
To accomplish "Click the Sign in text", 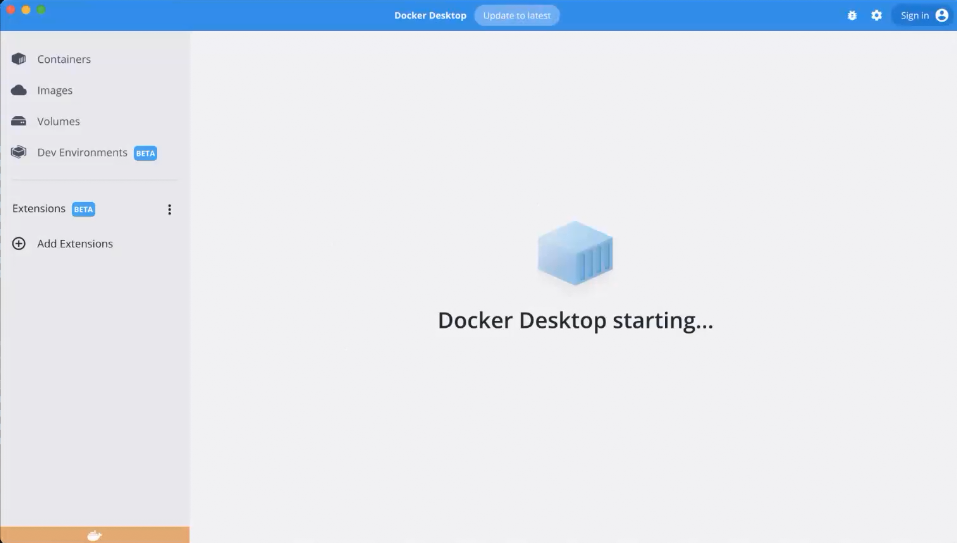I will point(914,16).
